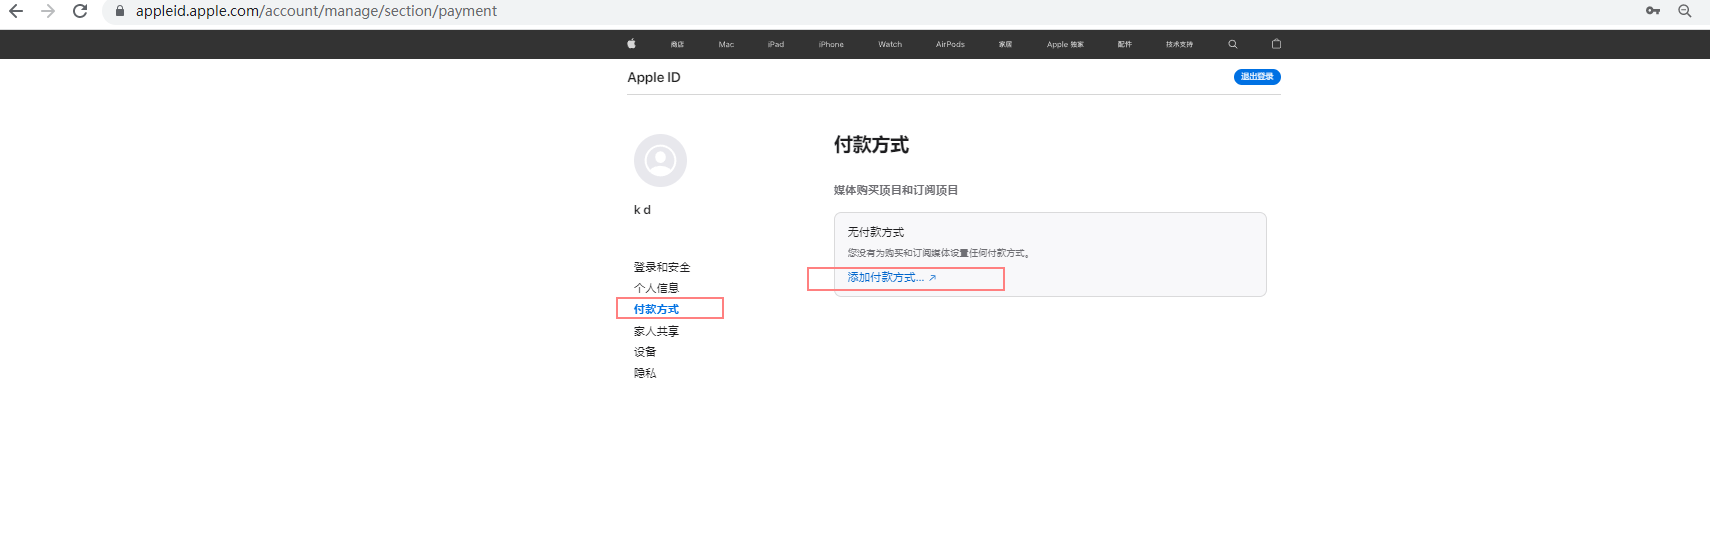Click the padlock site info icon
The height and width of the screenshot is (538, 1710).
[120, 11]
